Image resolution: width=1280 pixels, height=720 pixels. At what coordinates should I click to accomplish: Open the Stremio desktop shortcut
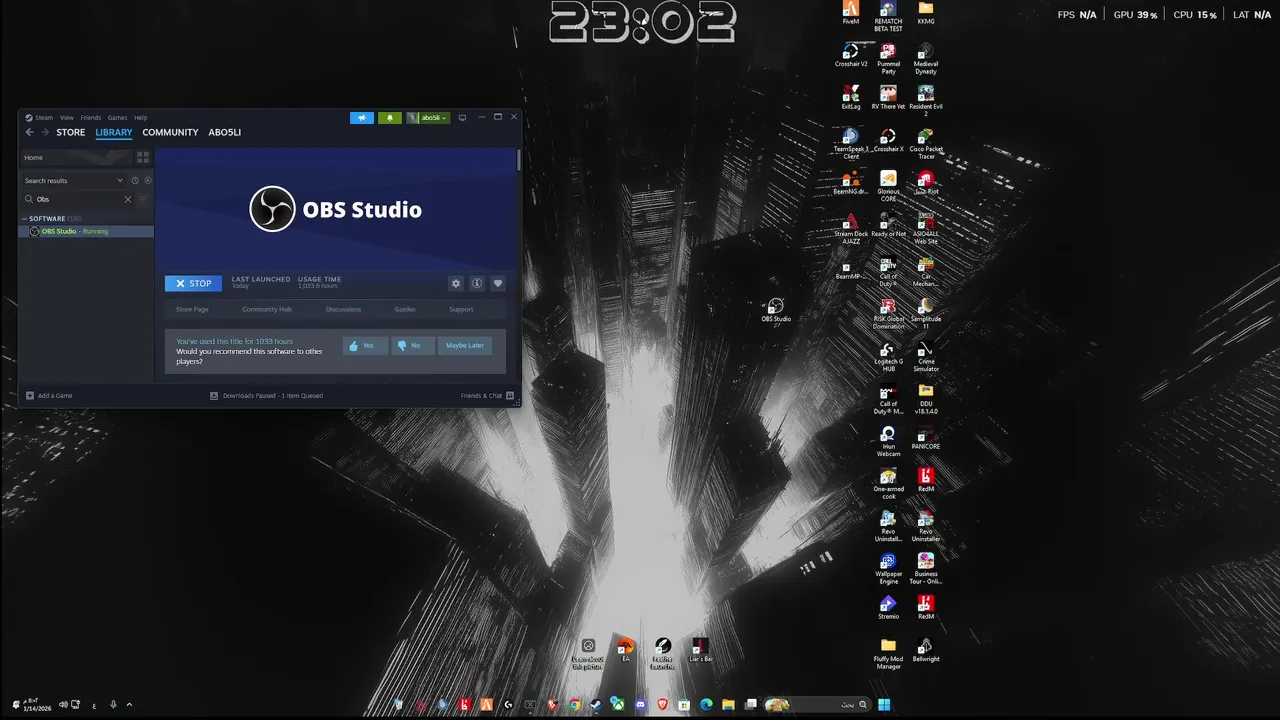(888, 607)
